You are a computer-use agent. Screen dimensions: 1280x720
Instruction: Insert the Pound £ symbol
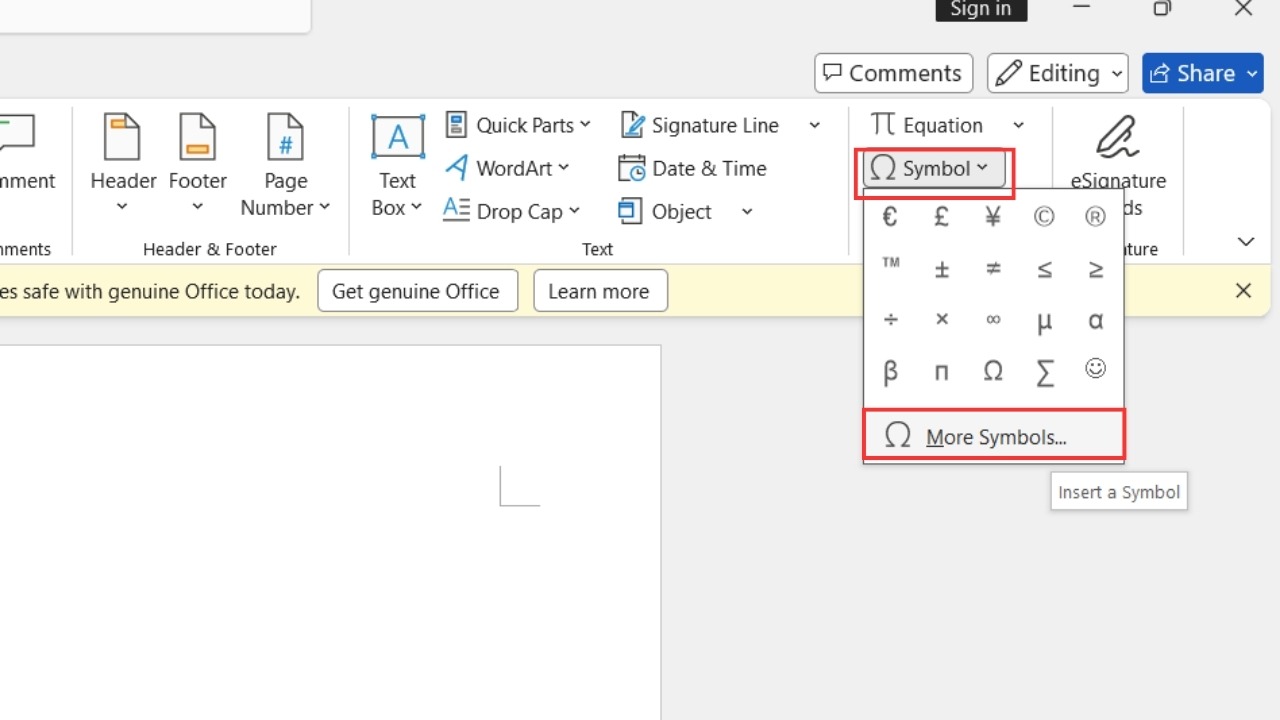click(x=941, y=217)
